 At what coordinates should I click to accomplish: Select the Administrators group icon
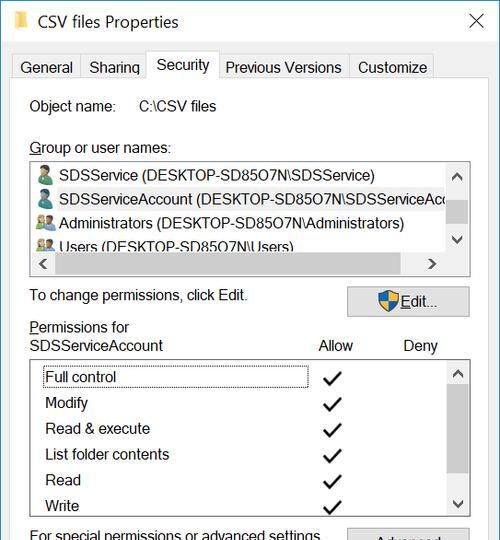click(x=45, y=223)
